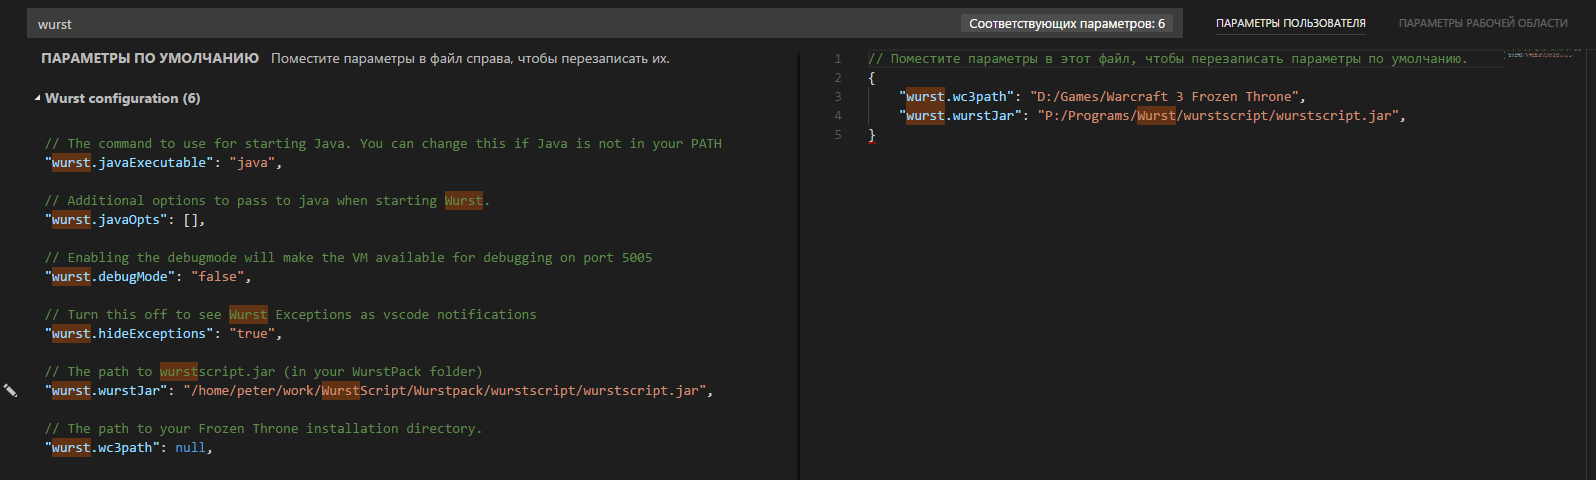Click the closing brace on line 5
Viewport: 1596px width, 480px height.
coord(872,135)
